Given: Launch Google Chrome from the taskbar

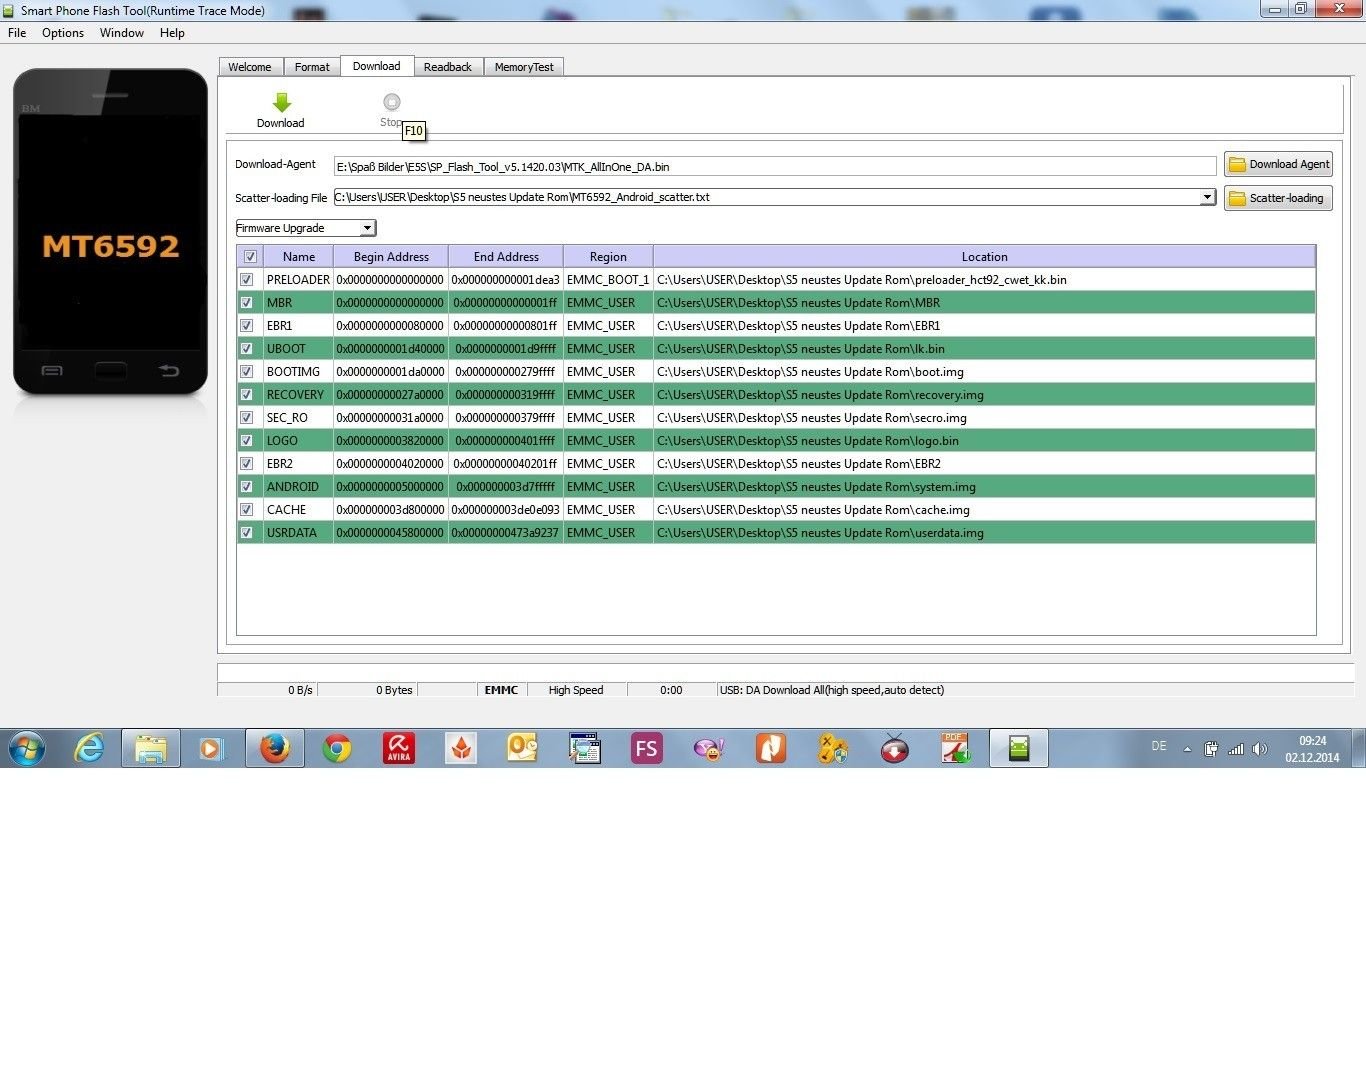Looking at the screenshot, I should [337, 748].
